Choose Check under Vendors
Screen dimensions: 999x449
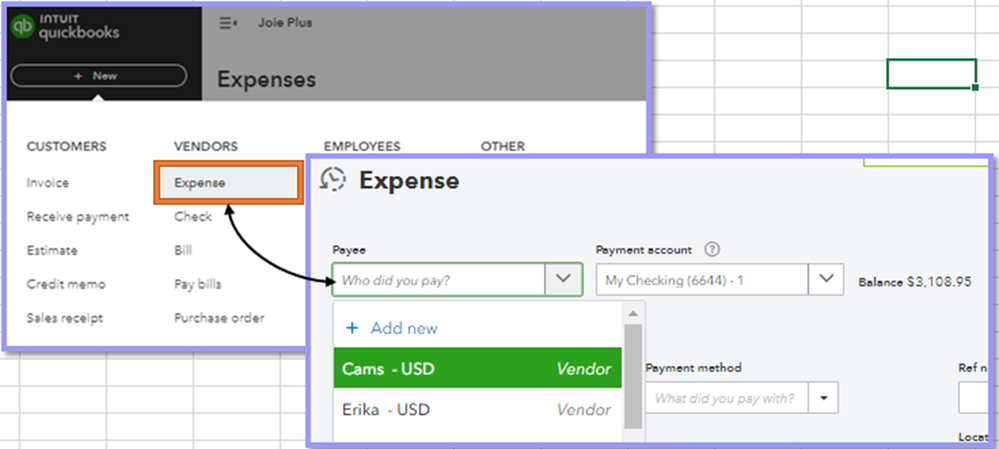pyautogui.click(x=193, y=217)
